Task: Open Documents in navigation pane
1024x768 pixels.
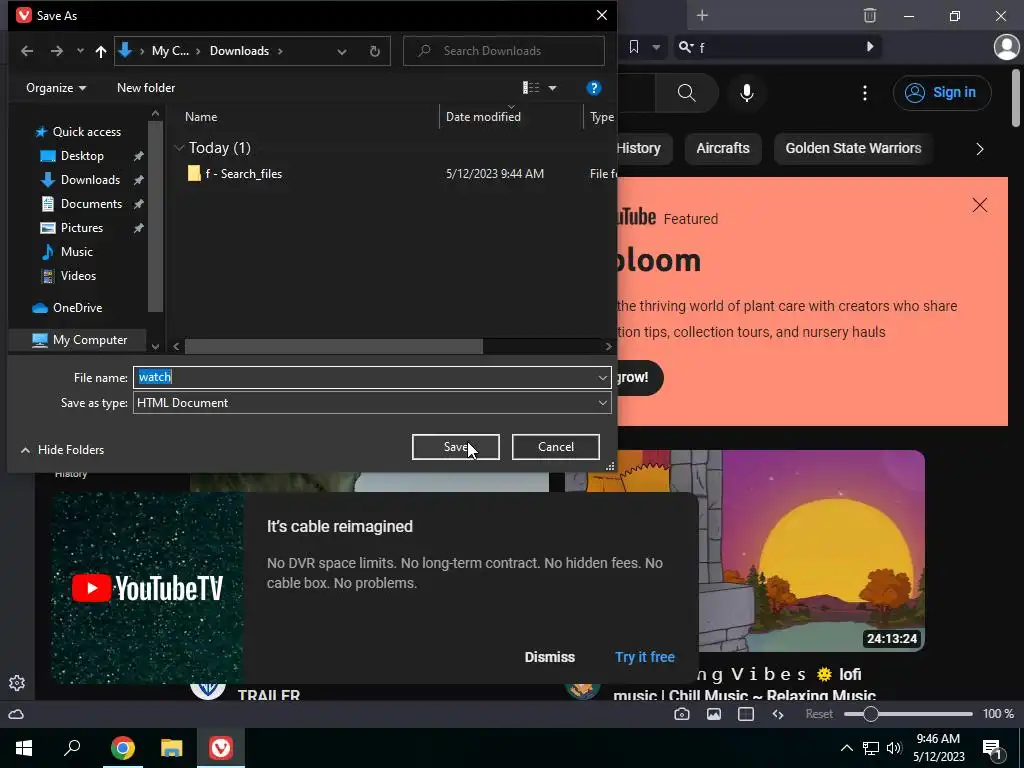Action: [91, 204]
